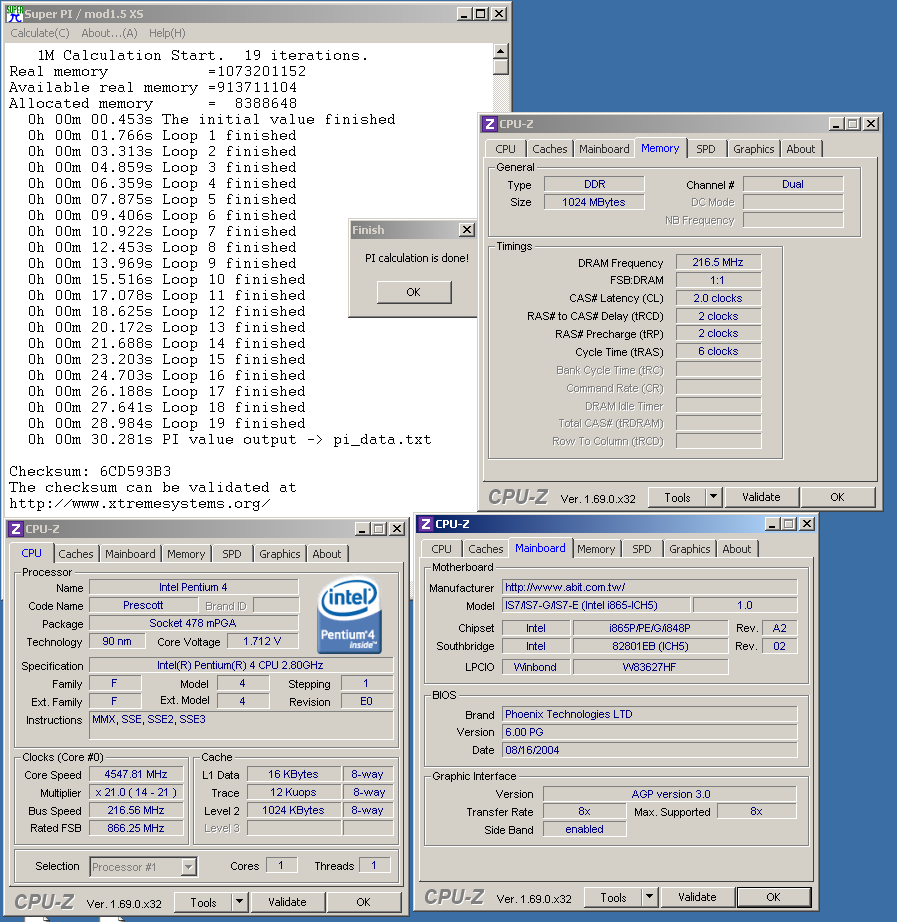Click the Core Speed 4547.81 MHz field
The width and height of the screenshot is (897, 922).
136,774
